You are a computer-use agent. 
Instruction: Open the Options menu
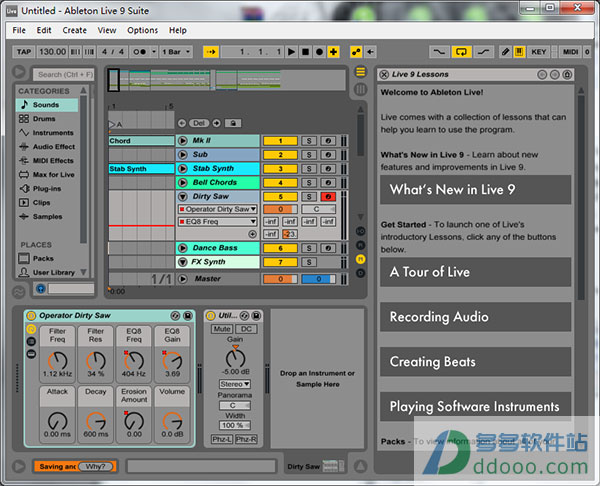pos(142,30)
